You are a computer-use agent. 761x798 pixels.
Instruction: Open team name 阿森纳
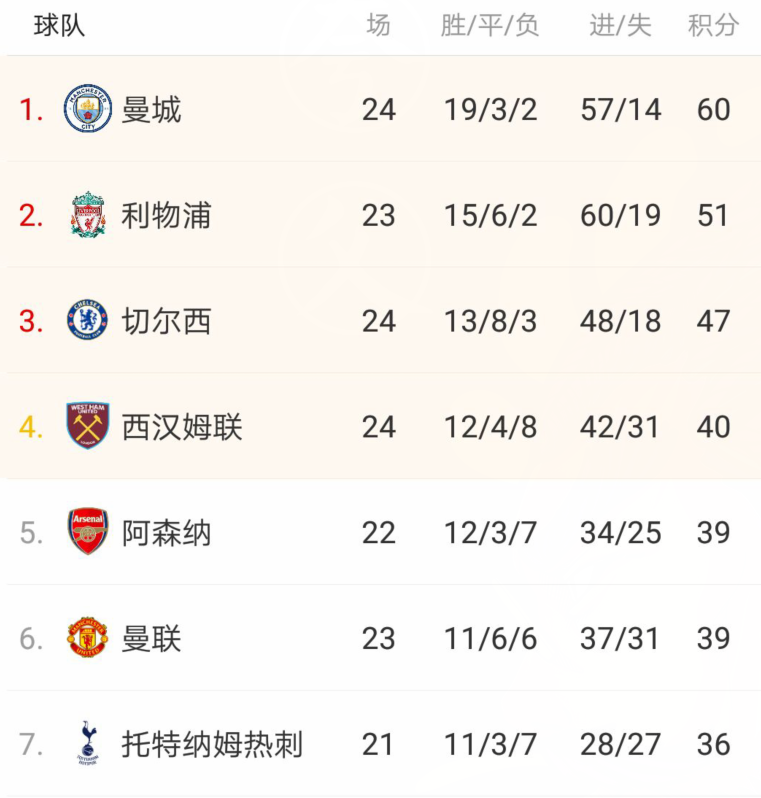166,533
